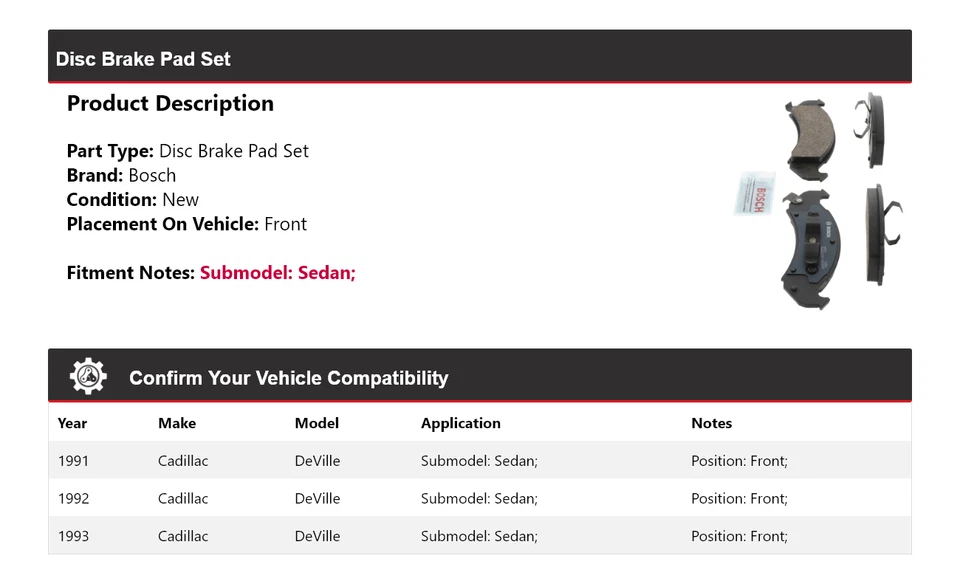
Task: Select the 1991 Cadillac DeVille row year
Action: pyautogui.click(x=73, y=461)
